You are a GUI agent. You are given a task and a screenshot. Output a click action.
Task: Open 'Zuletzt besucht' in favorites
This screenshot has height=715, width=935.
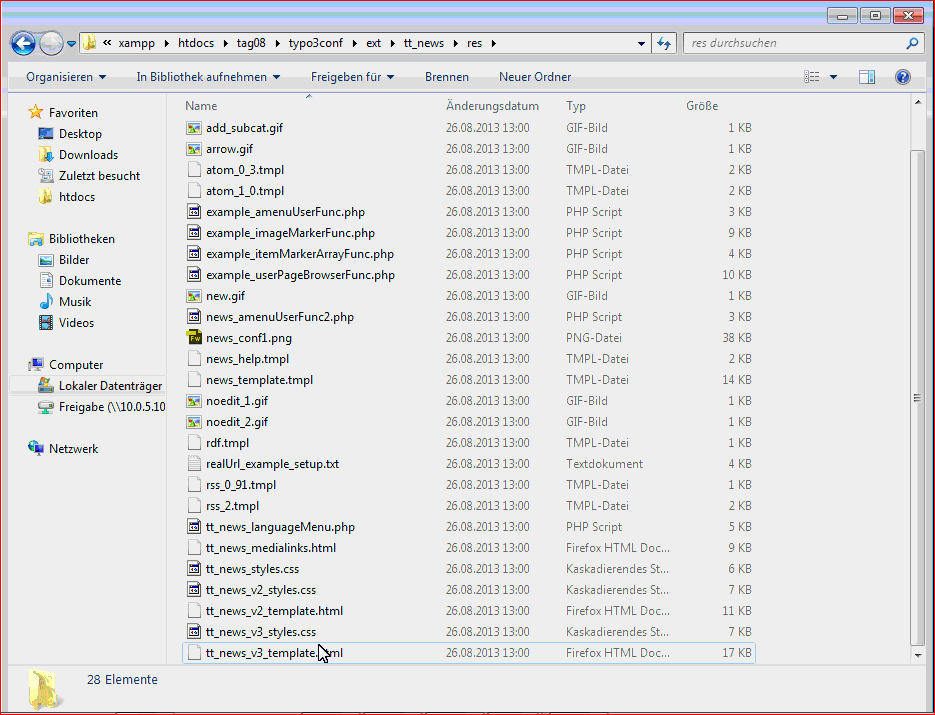[99, 176]
